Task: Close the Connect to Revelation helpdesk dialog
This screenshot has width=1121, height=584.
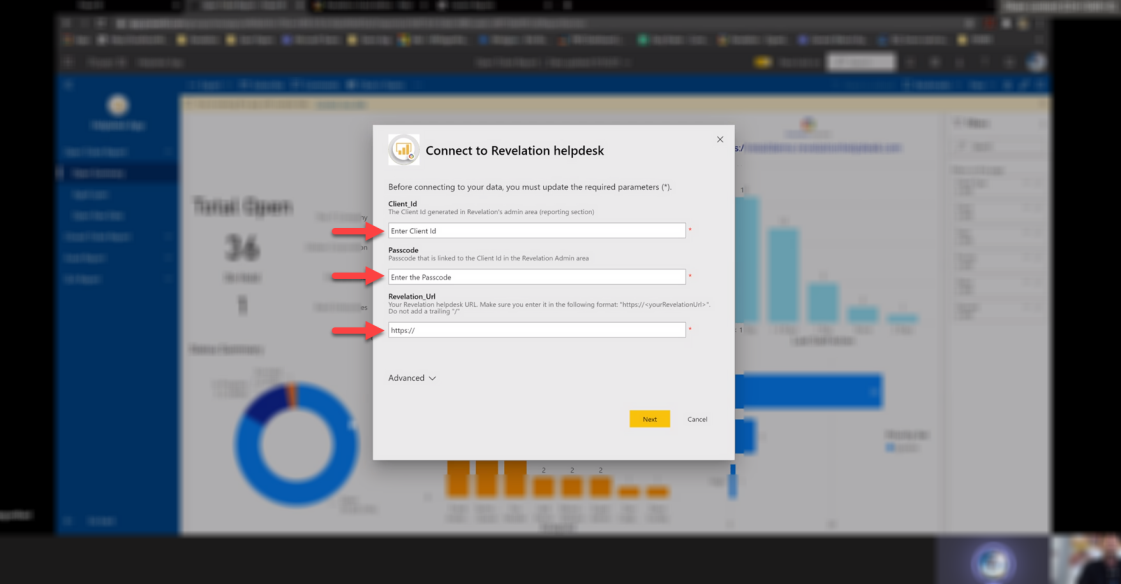Action: coord(720,139)
